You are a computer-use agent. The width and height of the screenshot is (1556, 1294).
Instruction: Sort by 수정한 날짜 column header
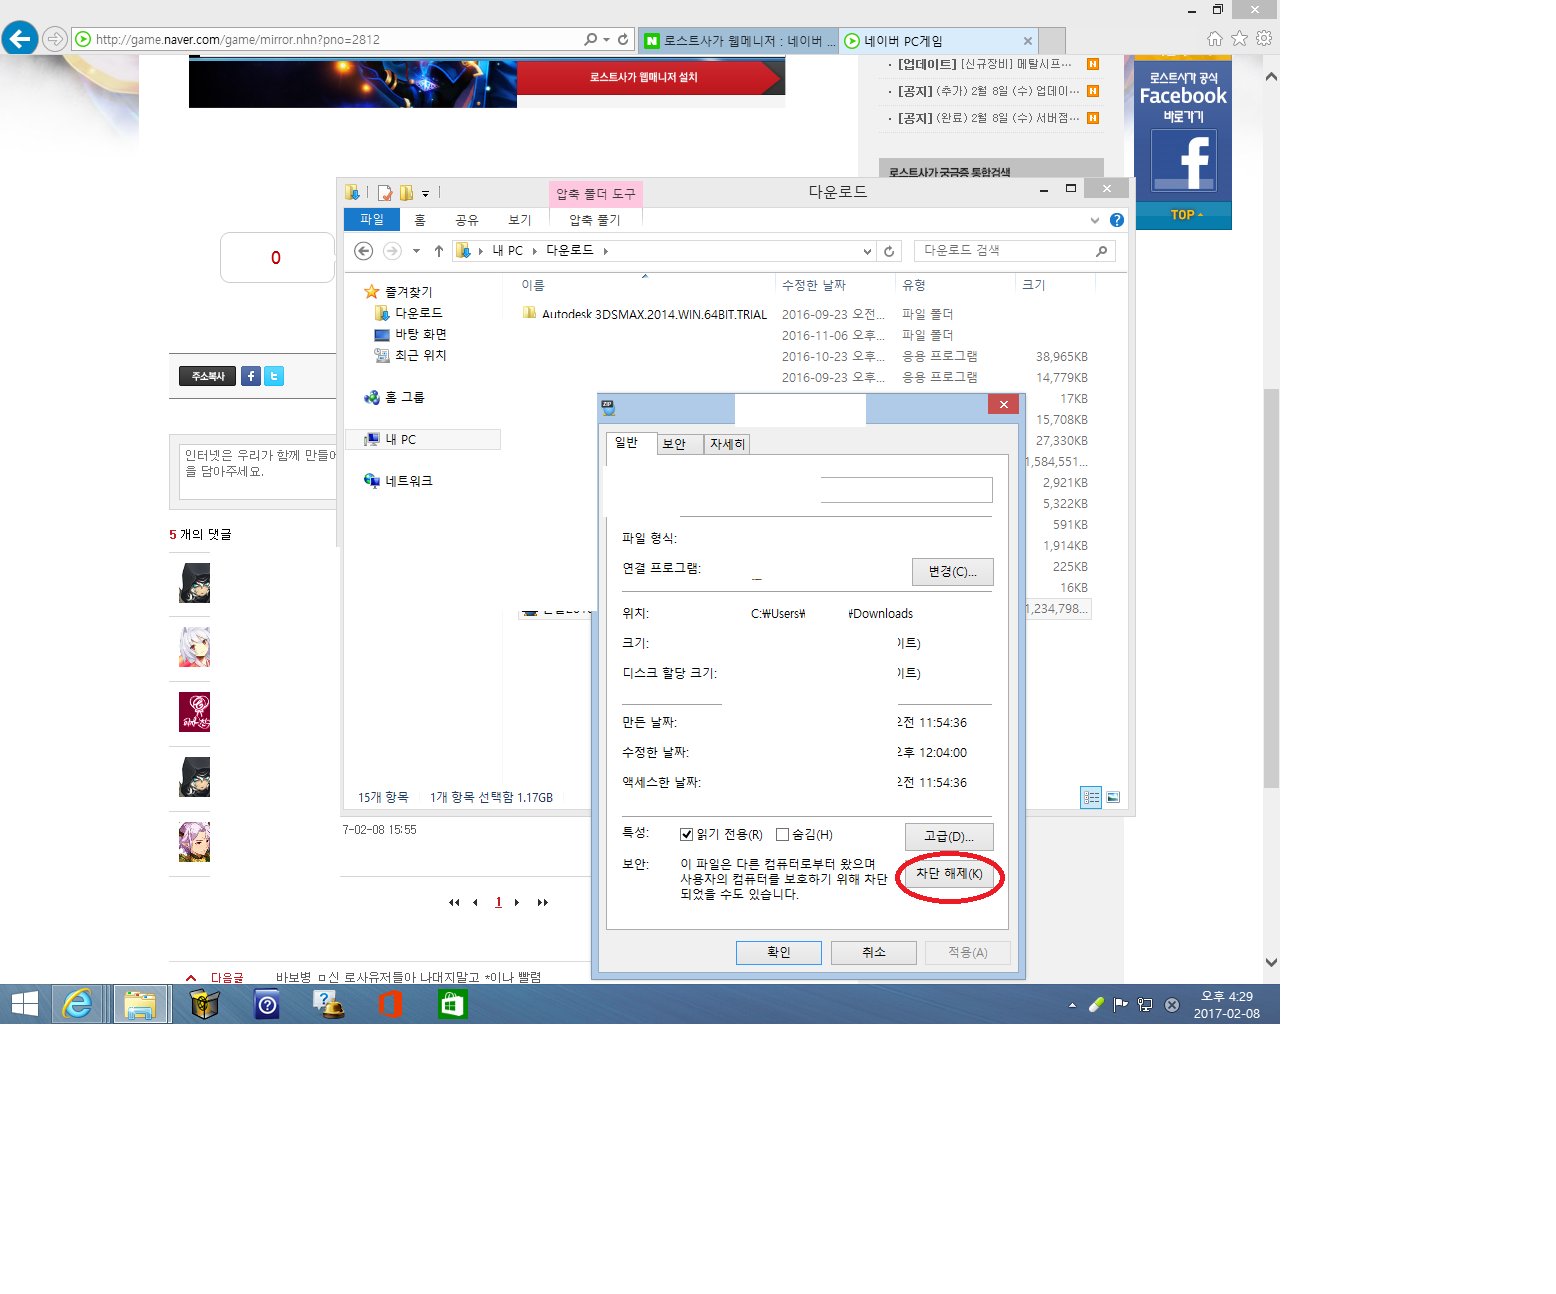pos(835,285)
